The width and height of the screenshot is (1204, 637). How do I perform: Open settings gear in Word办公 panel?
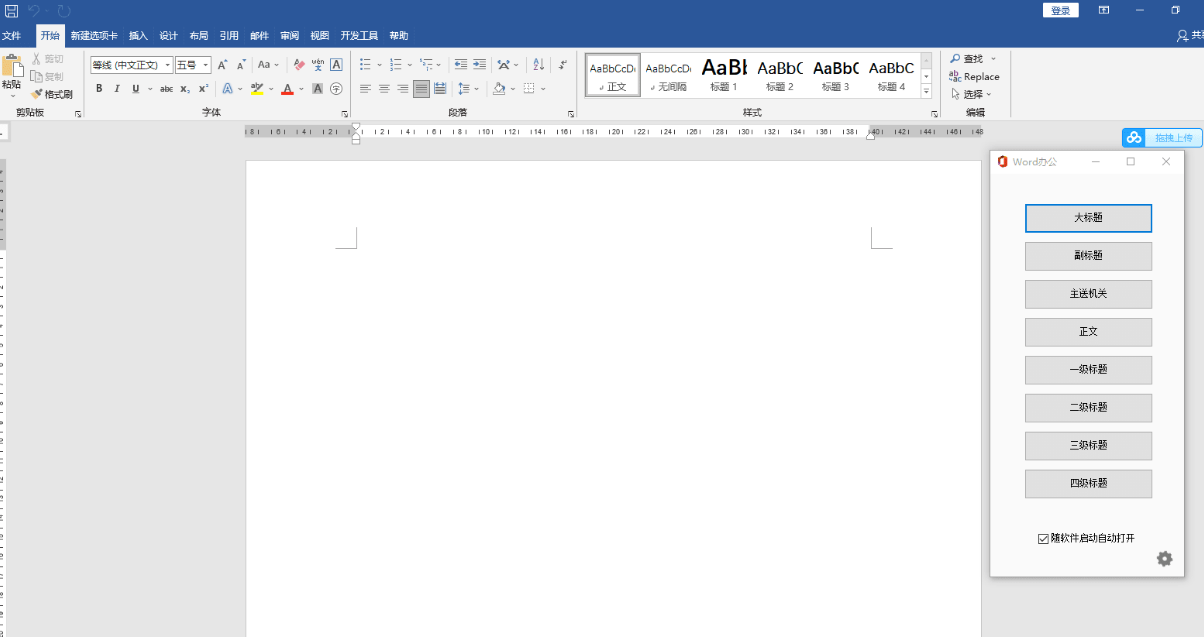tap(1164, 559)
